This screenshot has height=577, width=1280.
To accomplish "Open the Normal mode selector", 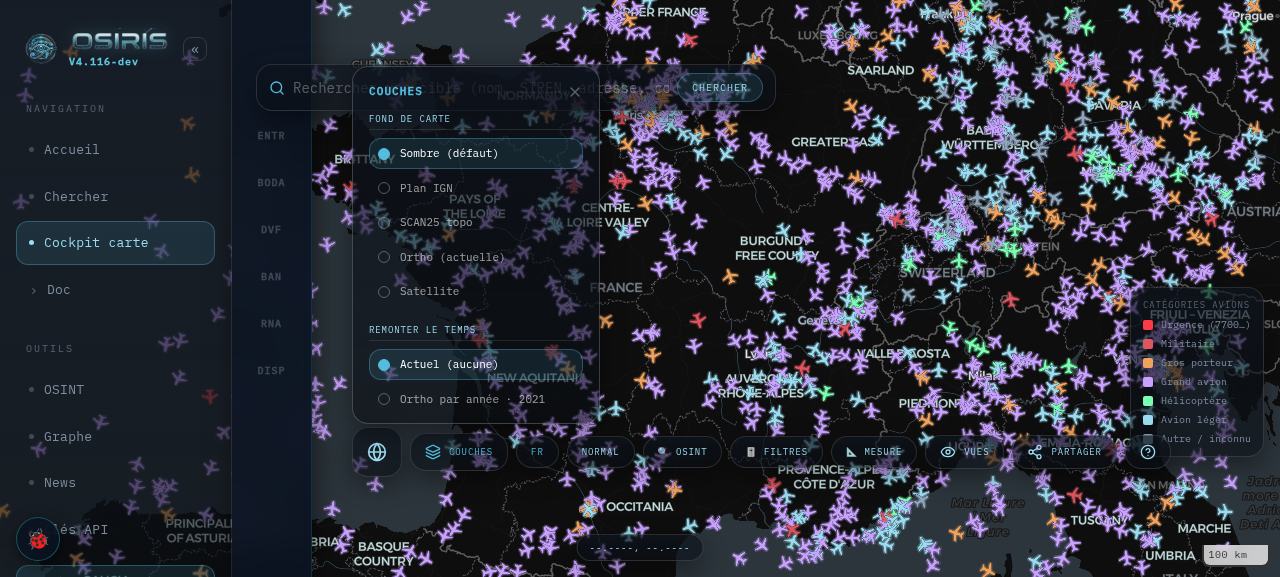I will (600, 452).
